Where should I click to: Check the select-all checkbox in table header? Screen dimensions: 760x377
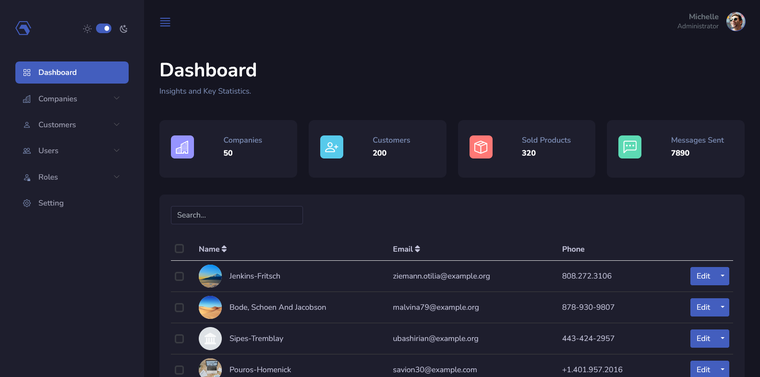tap(179, 249)
